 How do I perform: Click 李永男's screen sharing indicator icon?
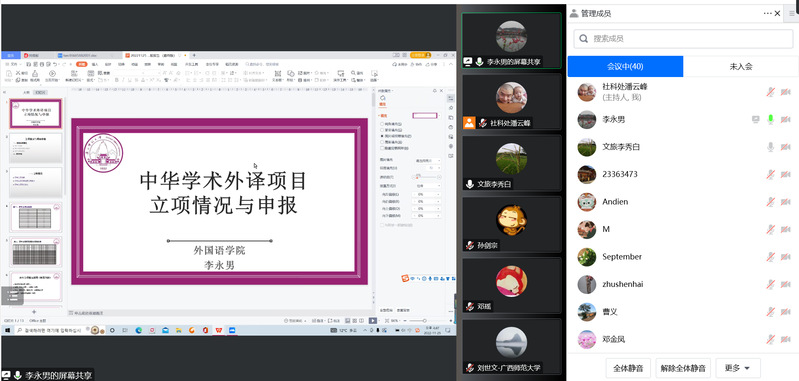(756, 120)
